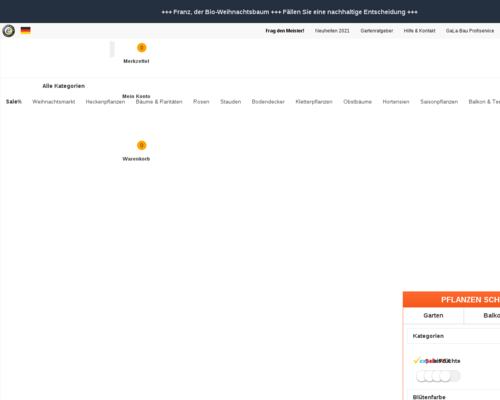Open the Warenkorb cart counter icon

[x=142, y=145]
